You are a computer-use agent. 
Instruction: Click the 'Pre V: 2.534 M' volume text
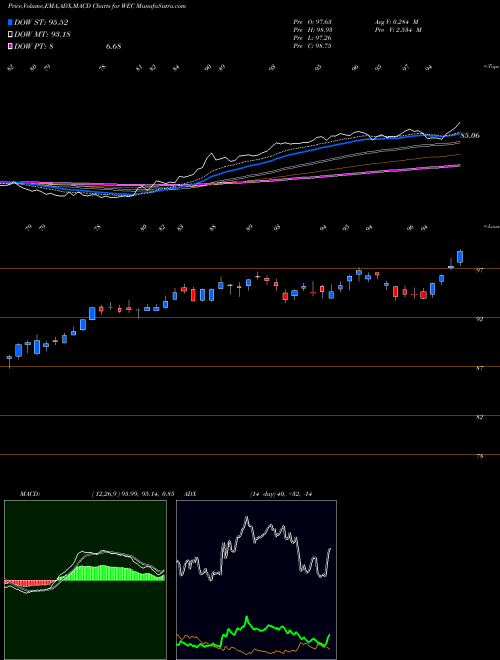click(398, 30)
